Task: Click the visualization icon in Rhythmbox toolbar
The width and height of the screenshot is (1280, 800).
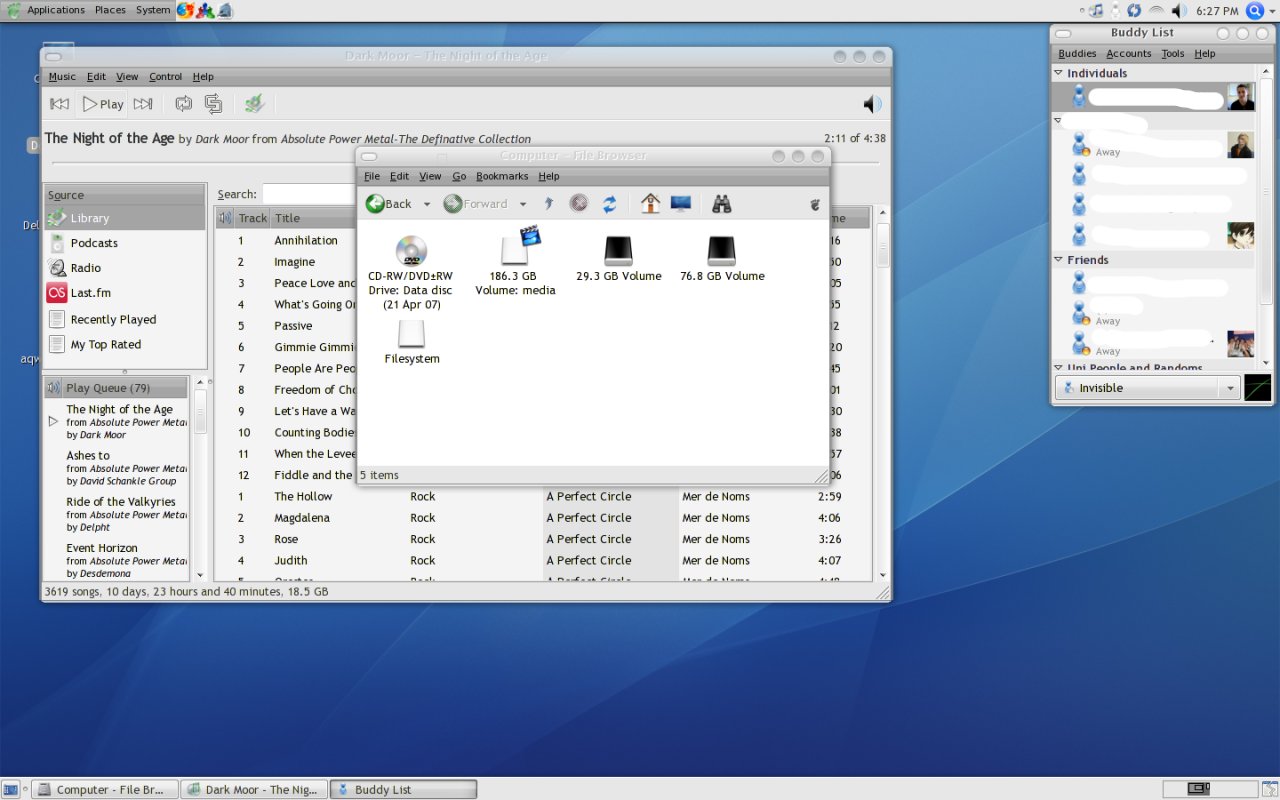Action: 254,104
